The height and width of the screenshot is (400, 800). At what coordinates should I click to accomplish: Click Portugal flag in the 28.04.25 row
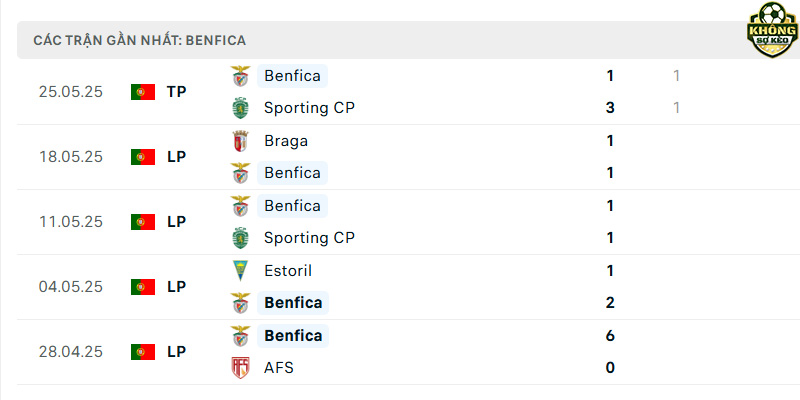[143, 352]
